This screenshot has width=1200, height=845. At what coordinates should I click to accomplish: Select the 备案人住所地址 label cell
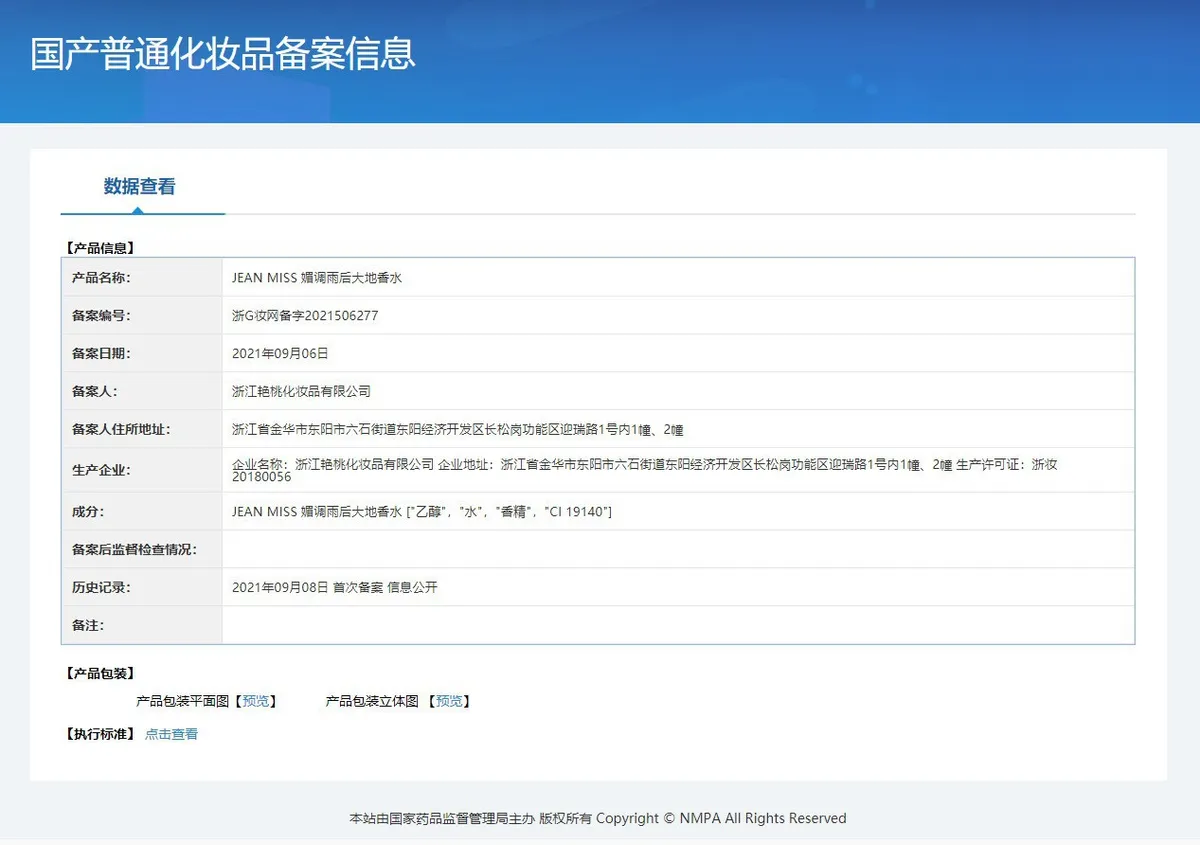coord(142,429)
